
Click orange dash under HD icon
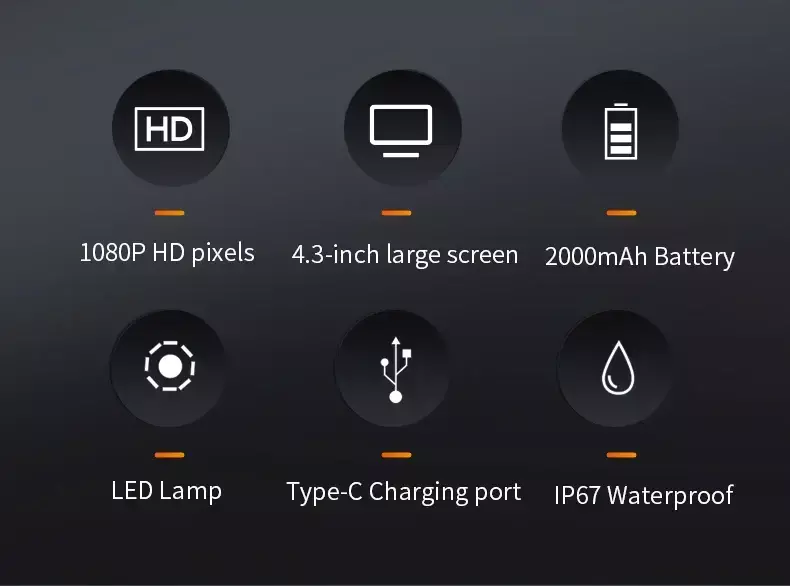click(x=169, y=213)
